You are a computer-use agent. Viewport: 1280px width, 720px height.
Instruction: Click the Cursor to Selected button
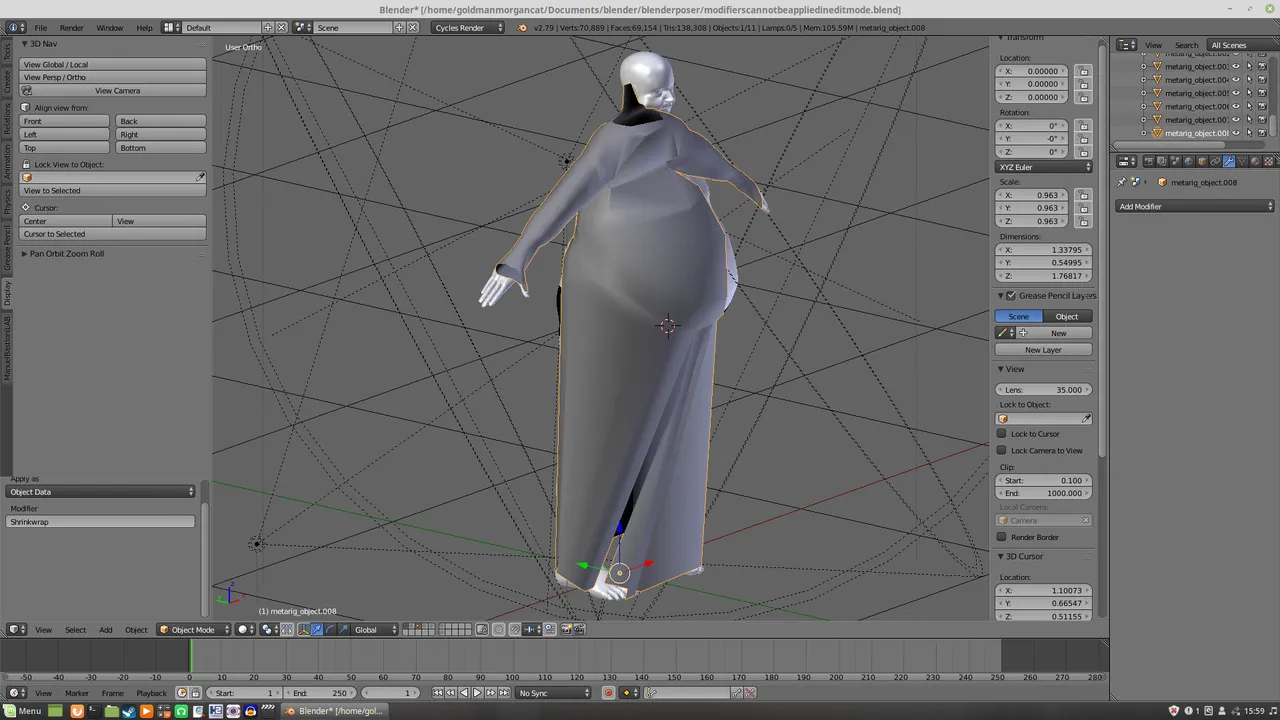(113, 233)
